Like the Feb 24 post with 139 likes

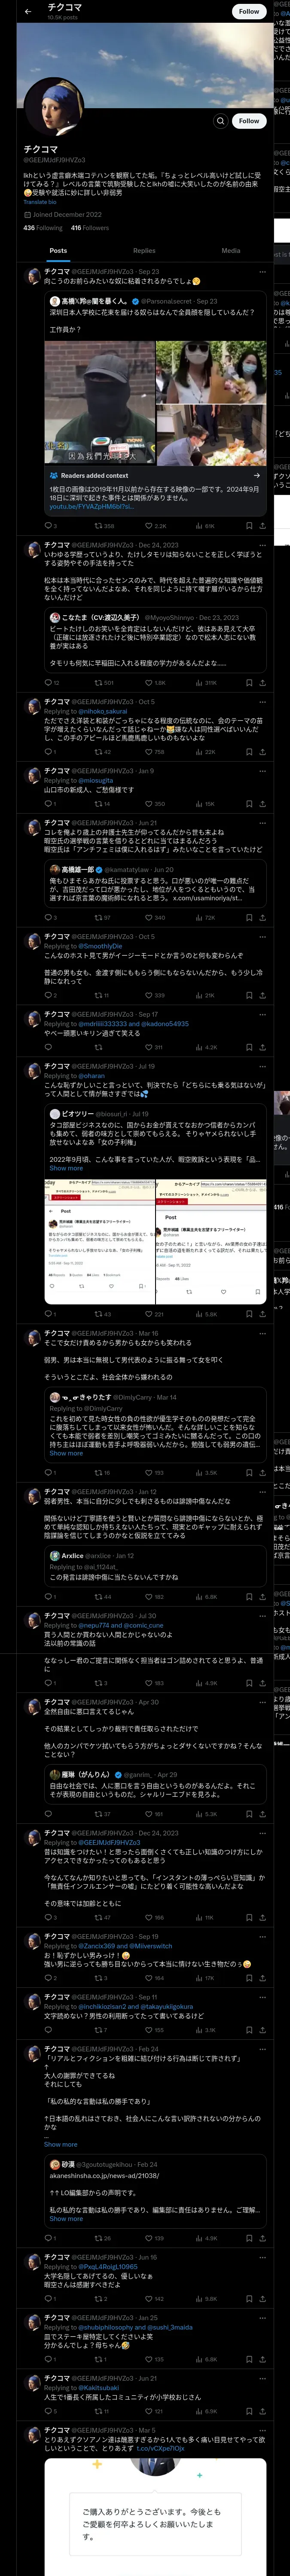point(155,2238)
